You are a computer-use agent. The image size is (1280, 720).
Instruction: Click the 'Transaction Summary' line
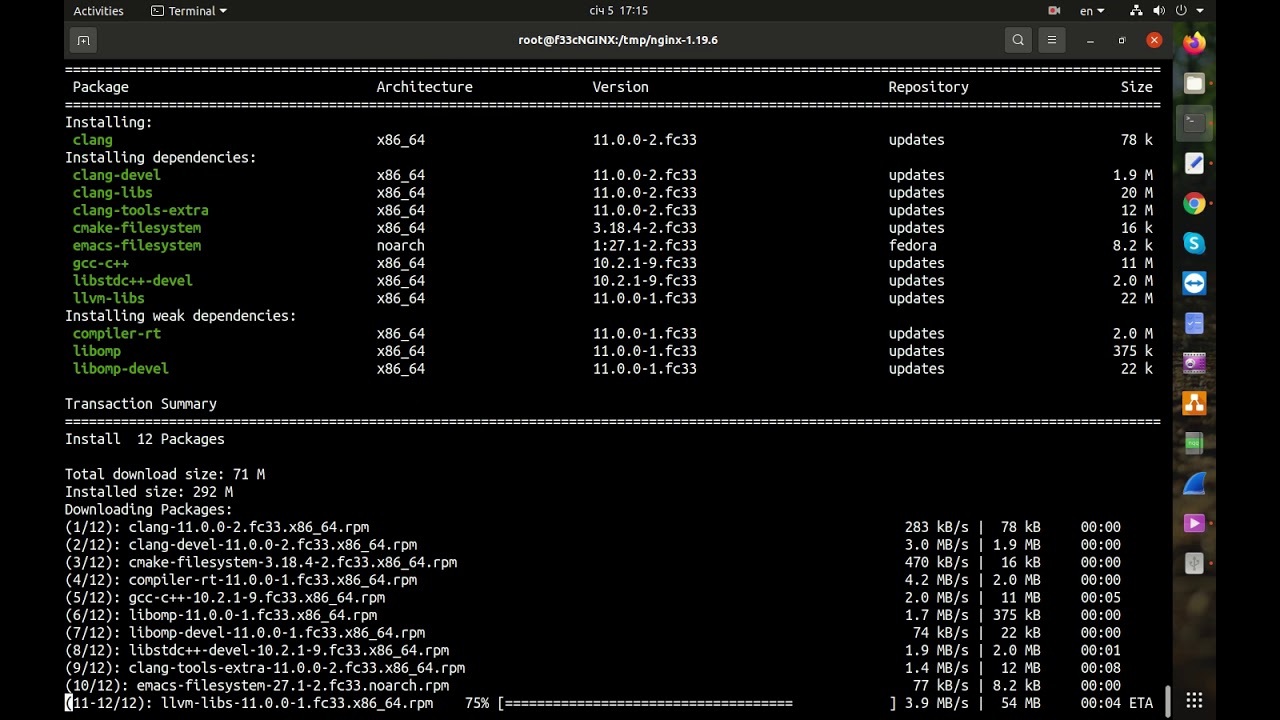coord(141,404)
